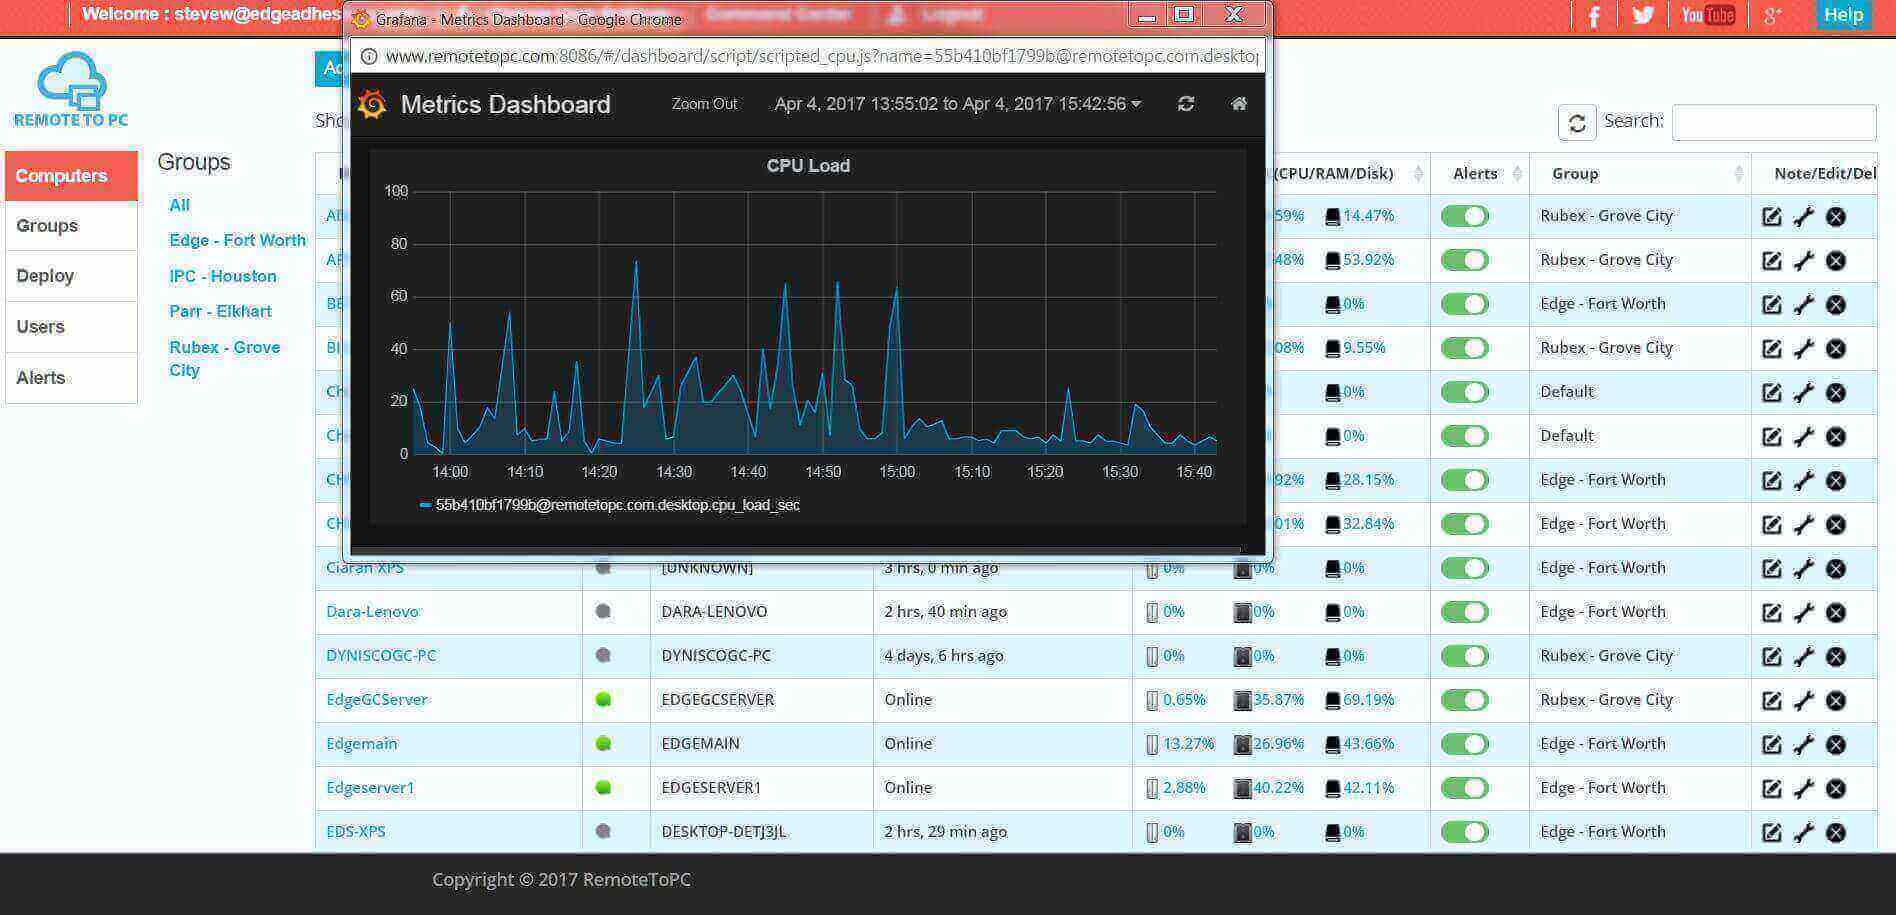Image resolution: width=1896 pixels, height=915 pixels.
Task: Click Zoom Out in Metrics Dashboard
Action: click(704, 104)
